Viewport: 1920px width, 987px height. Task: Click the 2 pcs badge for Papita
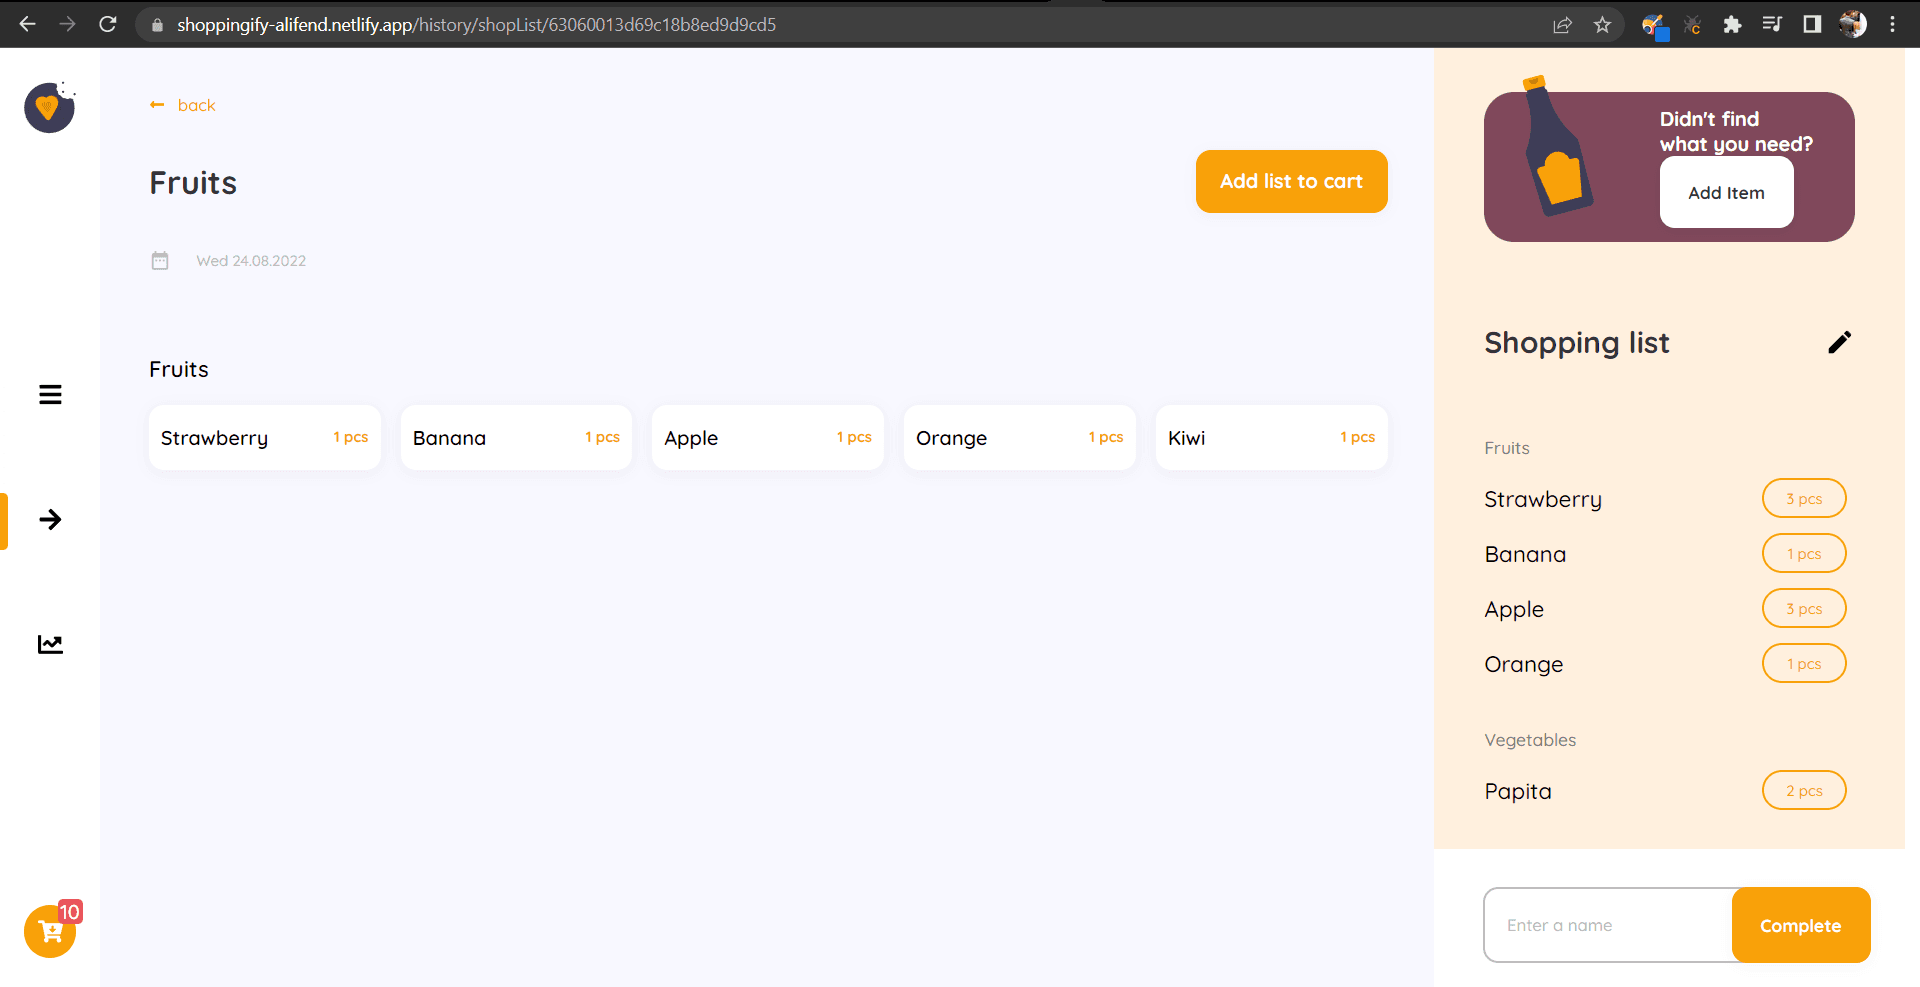click(x=1803, y=791)
